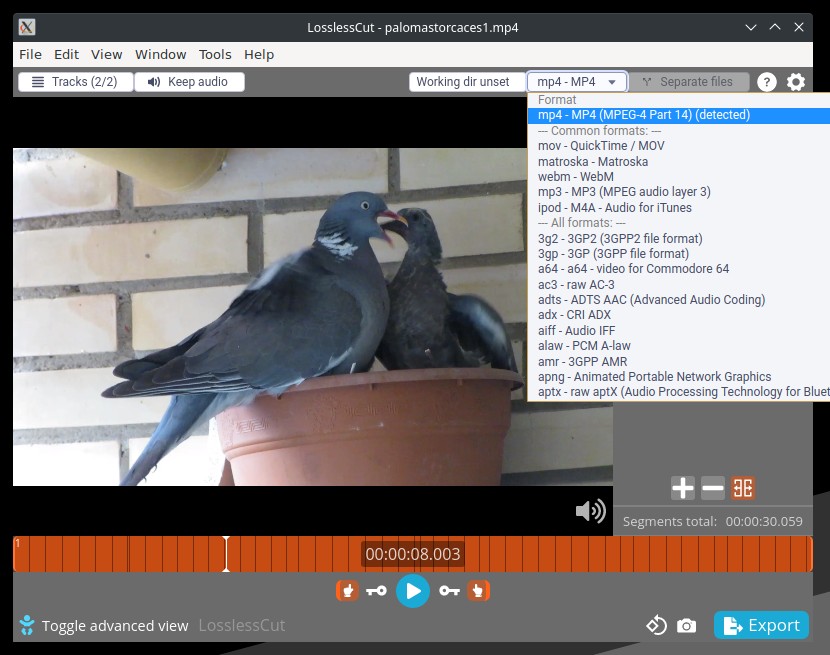Open the mp4 - MP4 format dropdown
The width and height of the screenshot is (830, 655).
(577, 82)
